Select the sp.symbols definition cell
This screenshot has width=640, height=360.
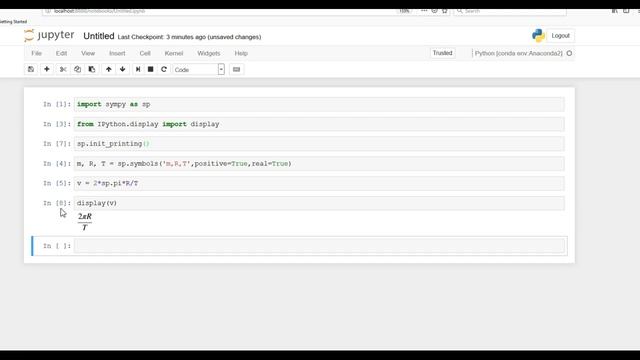pos(319,164)
